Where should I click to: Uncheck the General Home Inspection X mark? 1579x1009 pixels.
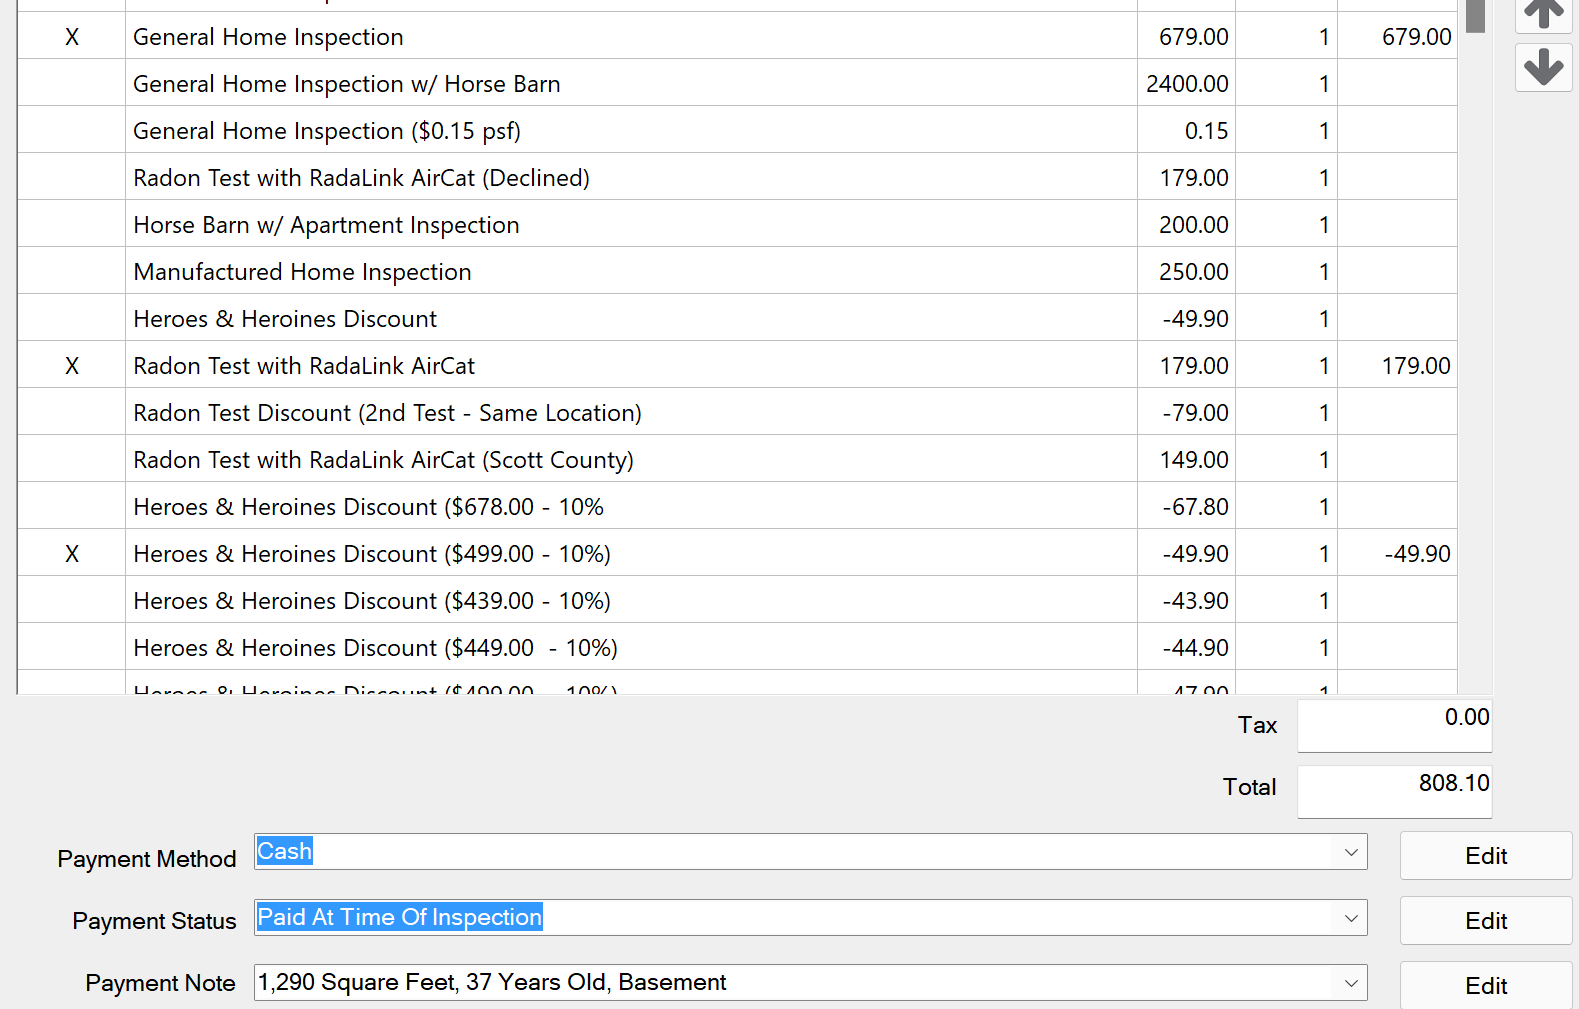point(72,37)
